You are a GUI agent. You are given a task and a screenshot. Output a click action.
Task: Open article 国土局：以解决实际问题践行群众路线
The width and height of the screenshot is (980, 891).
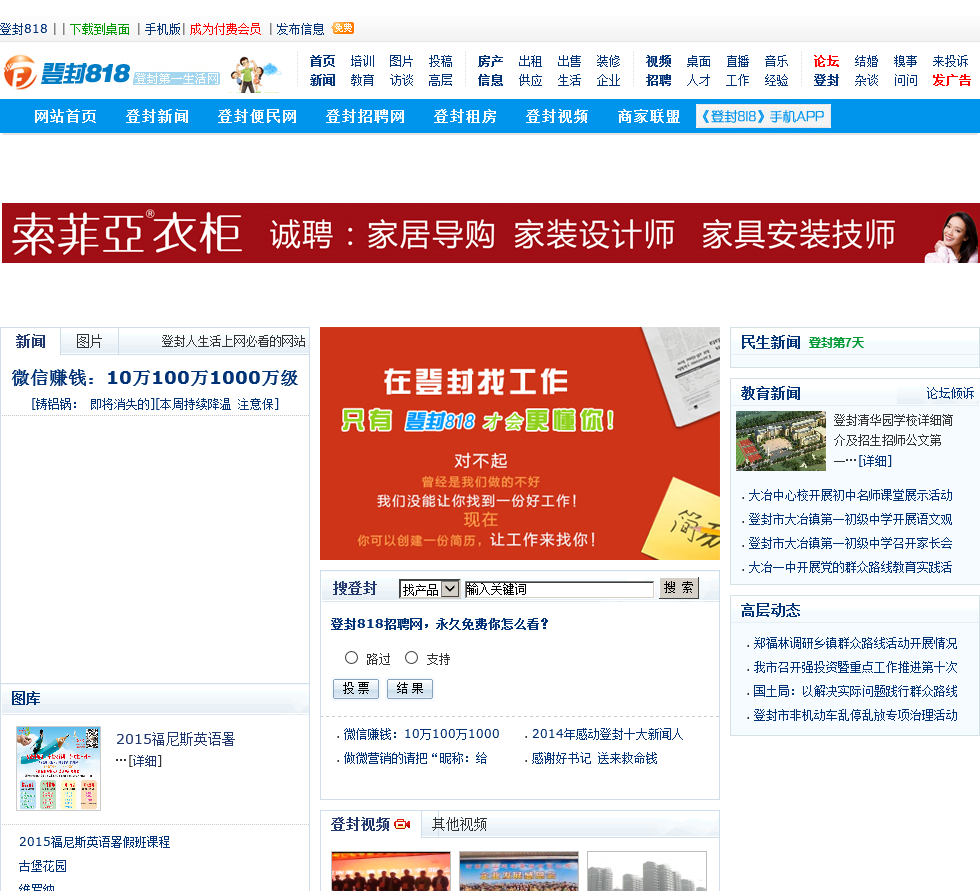(855, 691)
